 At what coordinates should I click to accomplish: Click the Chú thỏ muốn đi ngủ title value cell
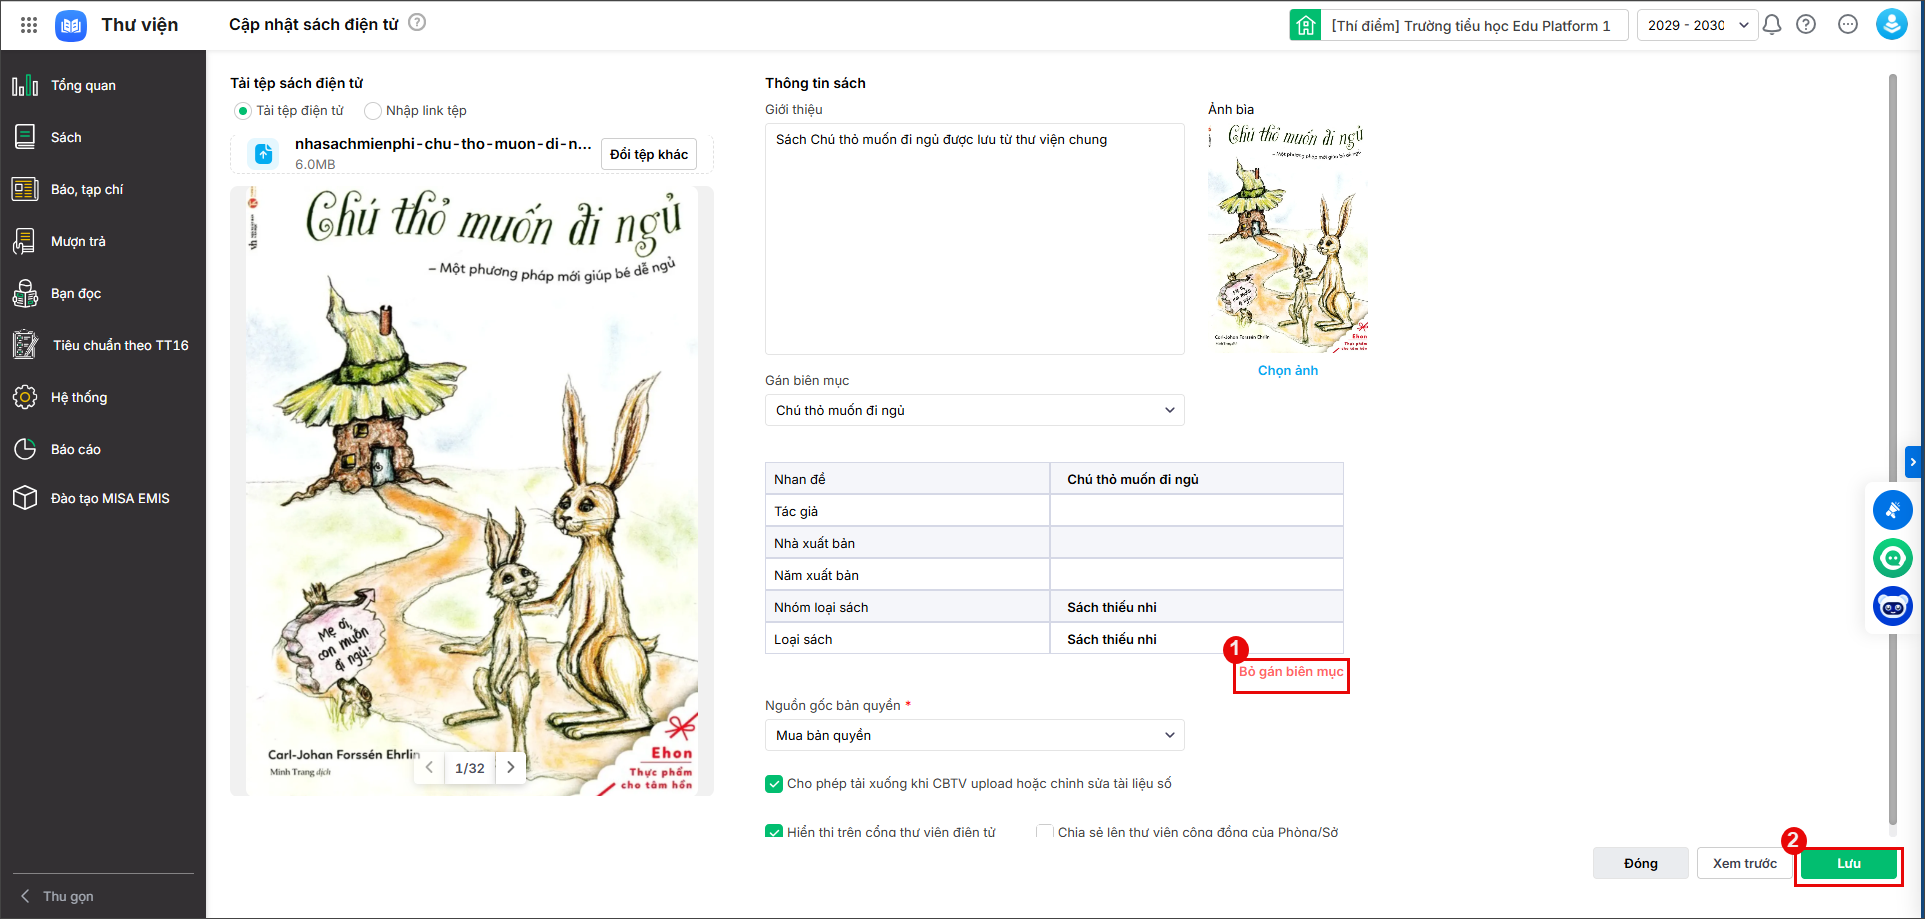1196,479
